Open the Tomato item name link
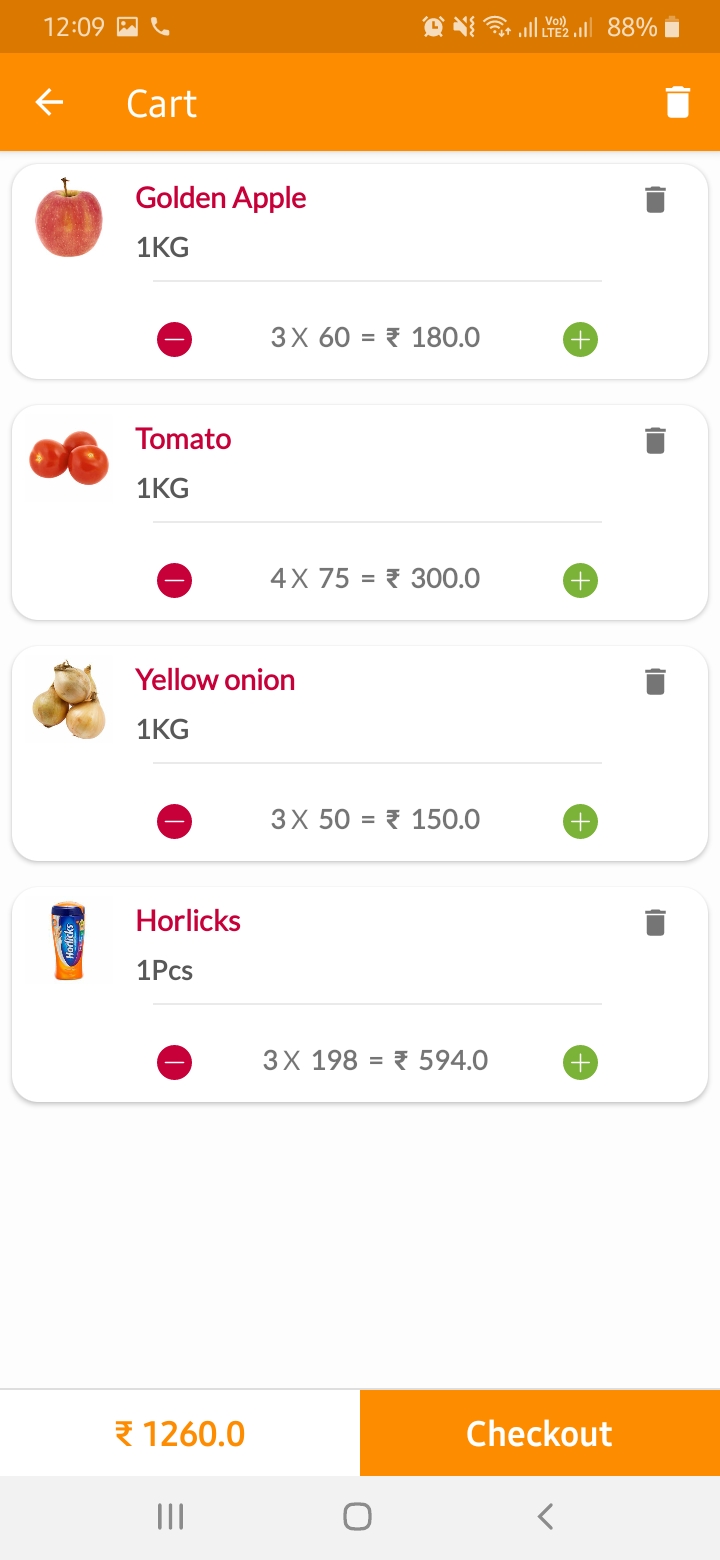The height and width of the screenshot is (1560, 720). click(x=183, y=439)
